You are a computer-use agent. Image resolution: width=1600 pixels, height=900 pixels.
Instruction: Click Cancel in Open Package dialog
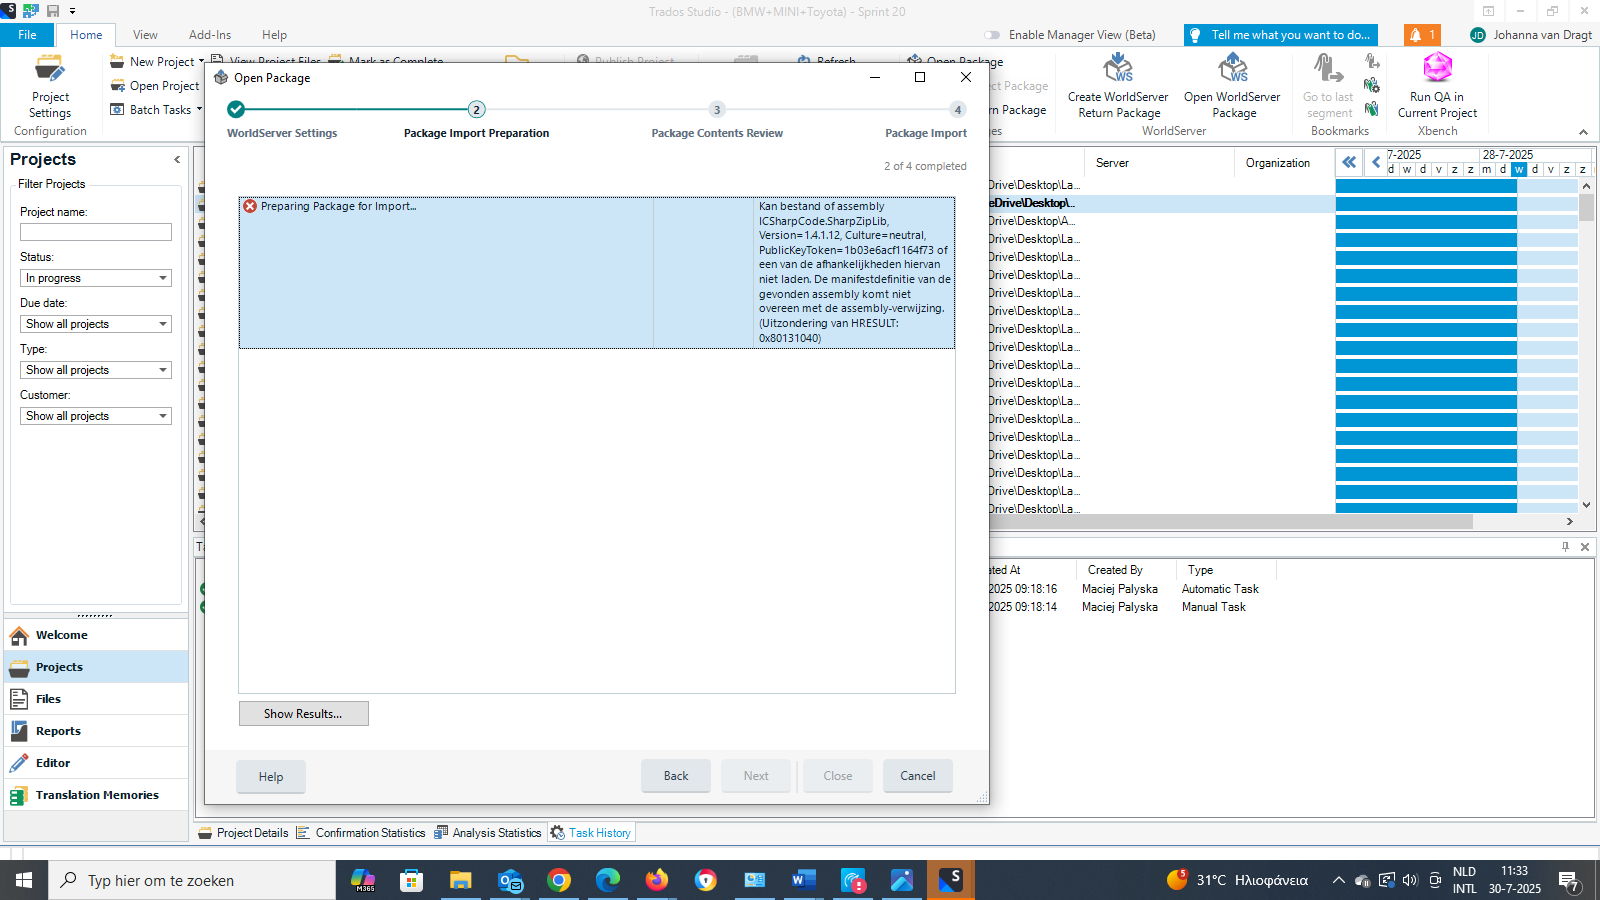[x=918, y=776]
